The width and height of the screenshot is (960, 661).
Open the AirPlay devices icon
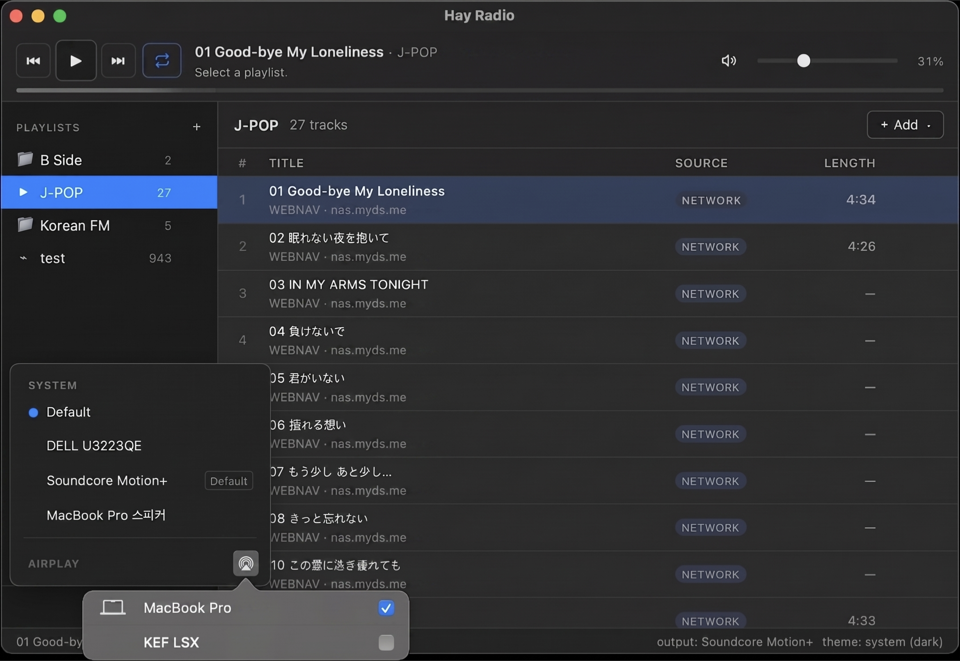[245, 563]
